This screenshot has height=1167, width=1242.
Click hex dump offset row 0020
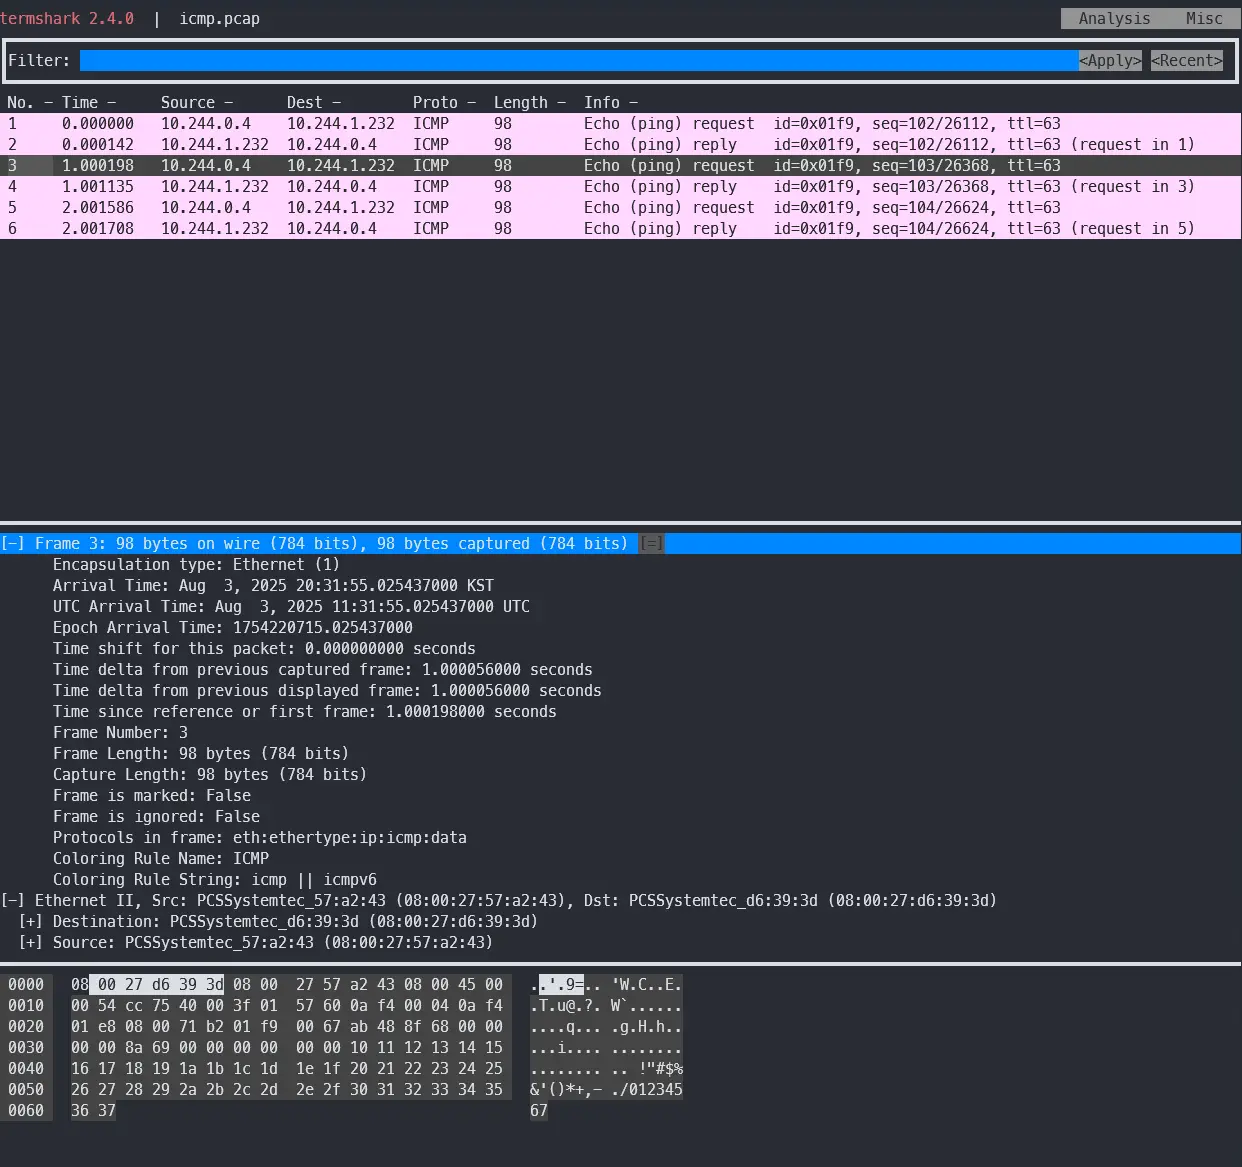(26, 1026)
